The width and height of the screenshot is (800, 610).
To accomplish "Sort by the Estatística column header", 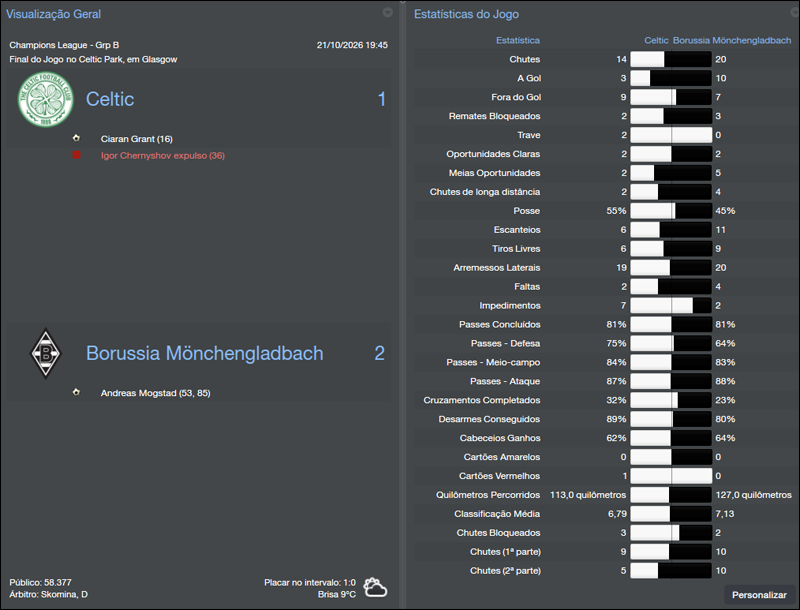I will tap(517, 40).
